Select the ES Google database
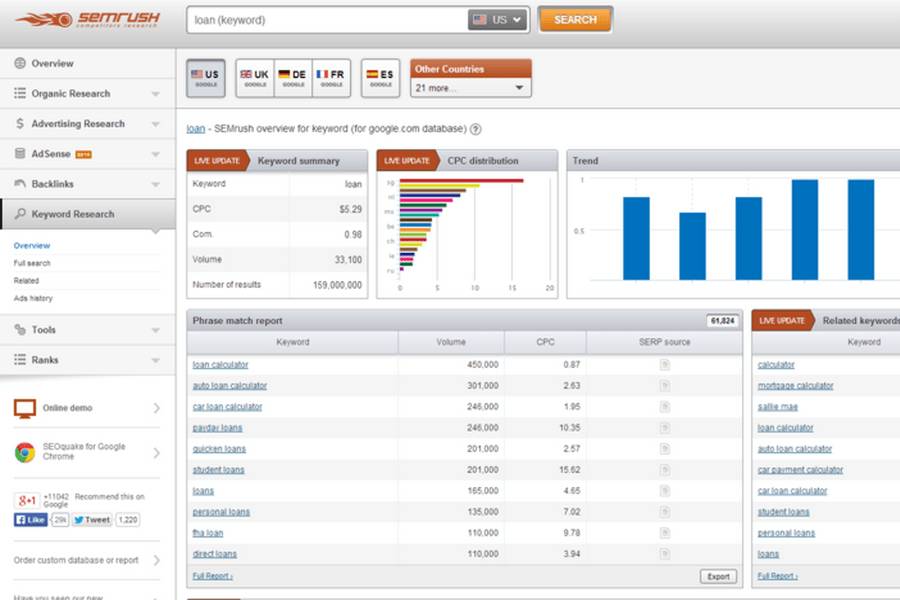 [380, 78]
